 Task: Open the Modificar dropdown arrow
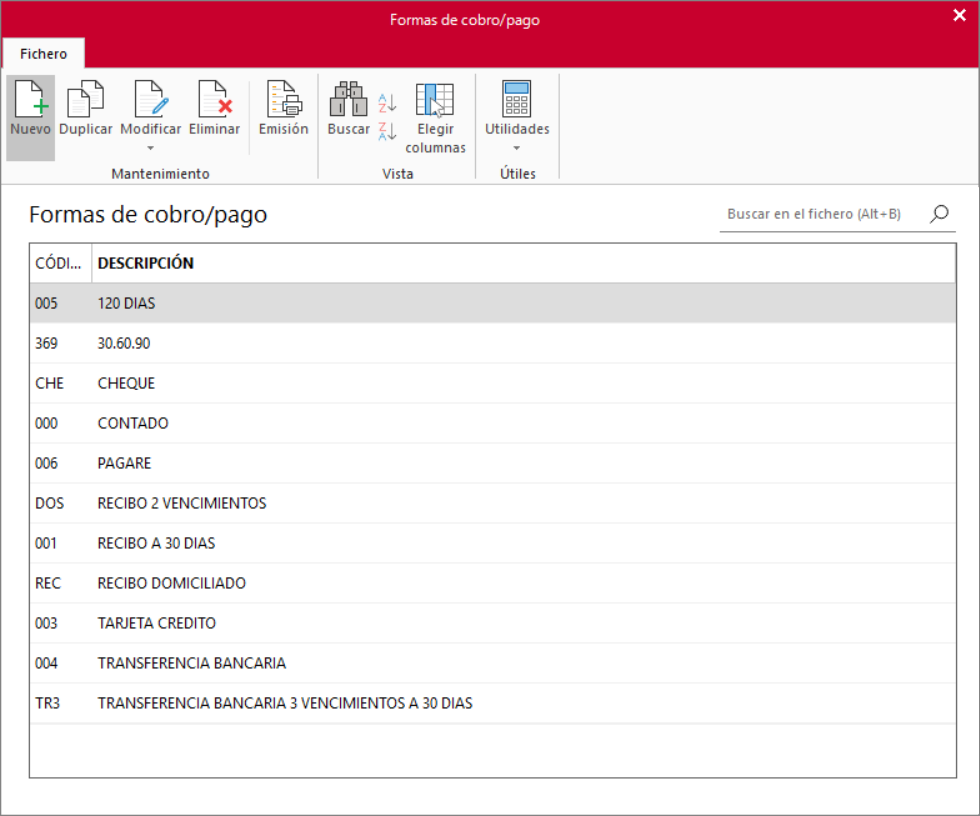pyautogui.click(x=150, y=148)
